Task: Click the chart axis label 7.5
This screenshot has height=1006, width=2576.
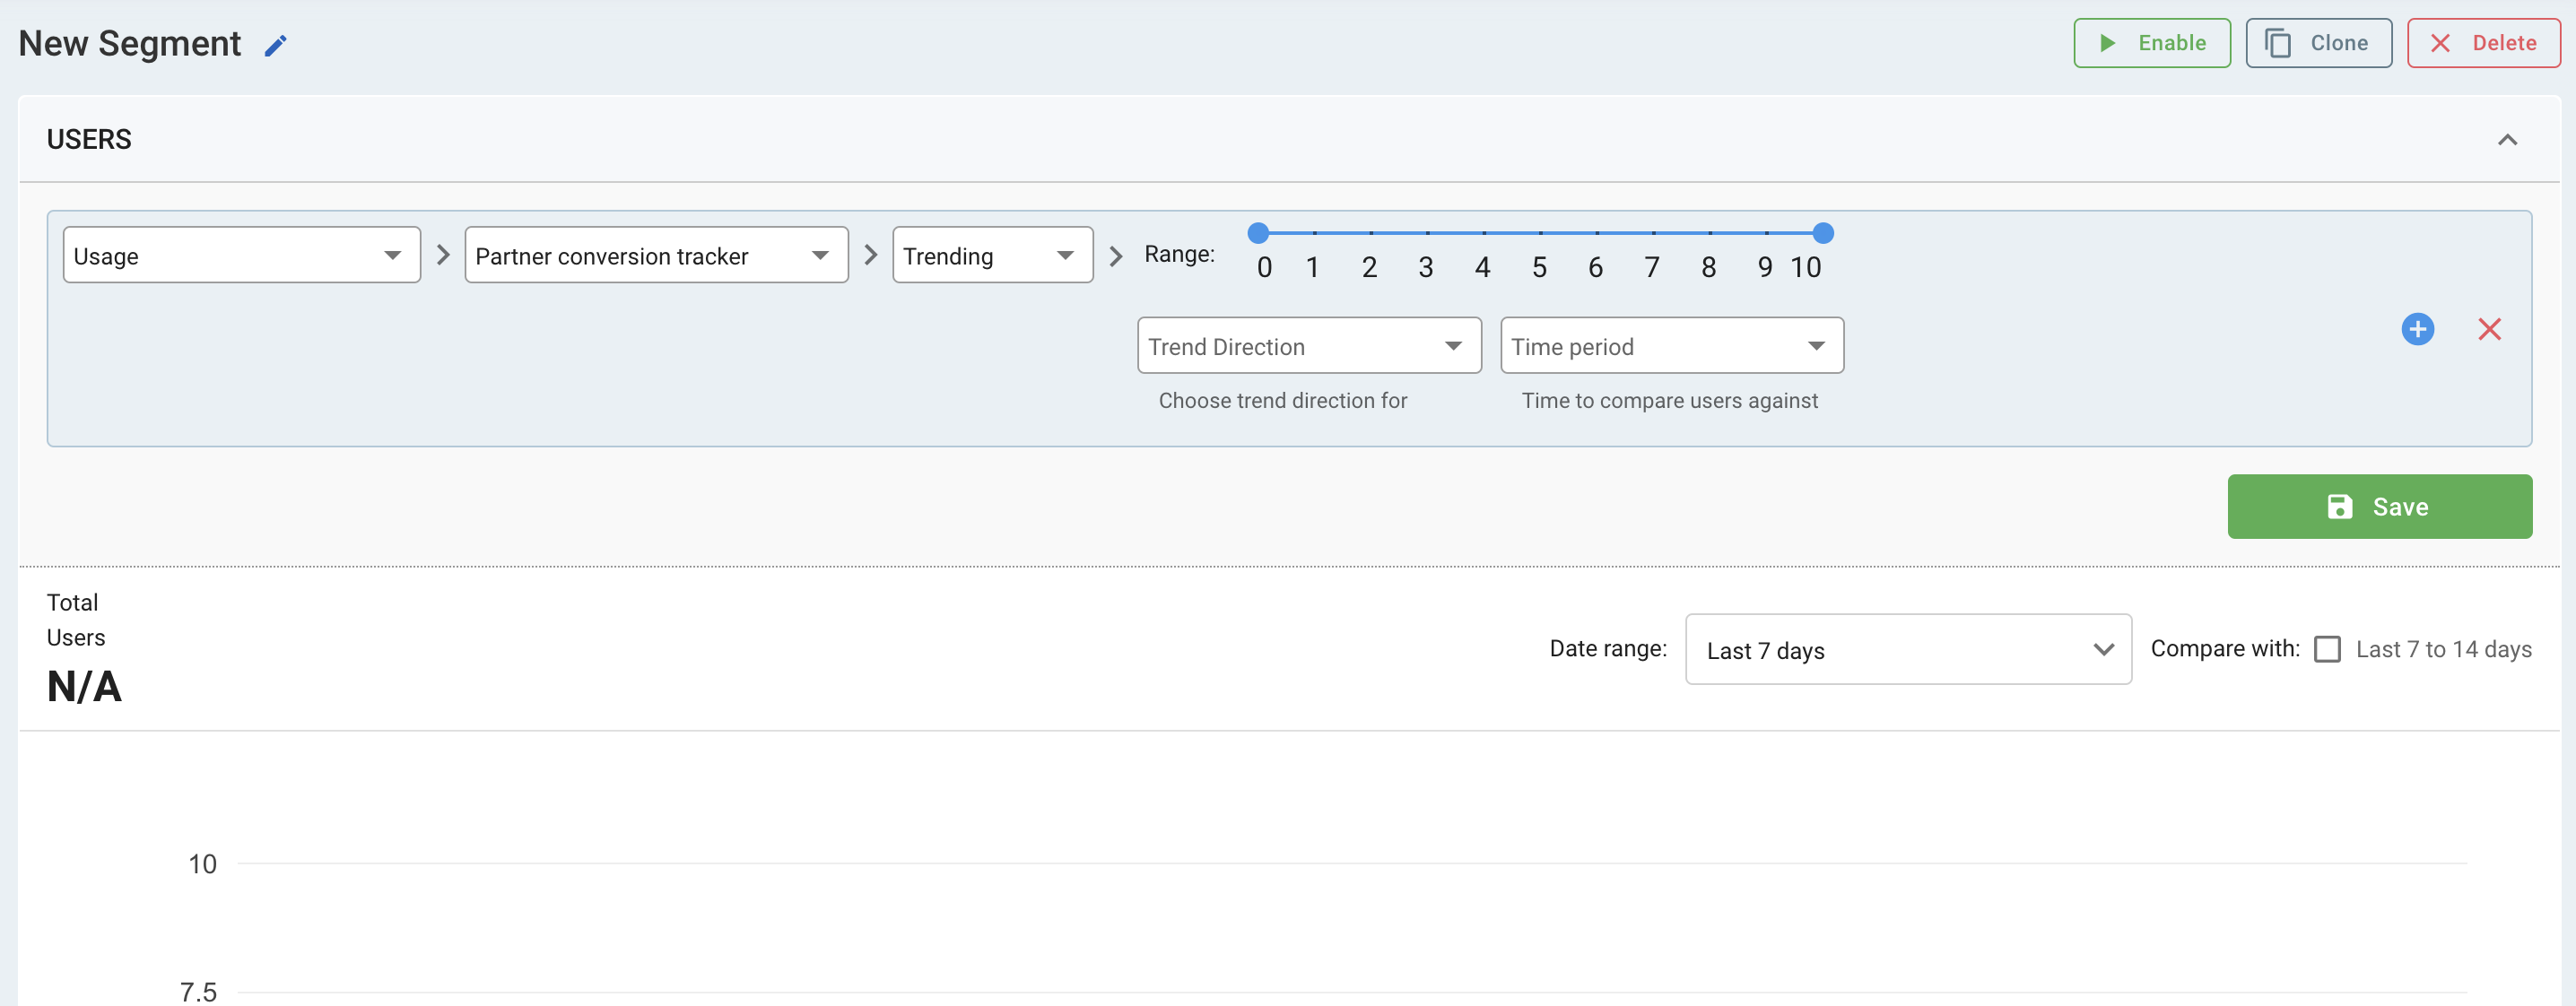Action: (198, 992)
